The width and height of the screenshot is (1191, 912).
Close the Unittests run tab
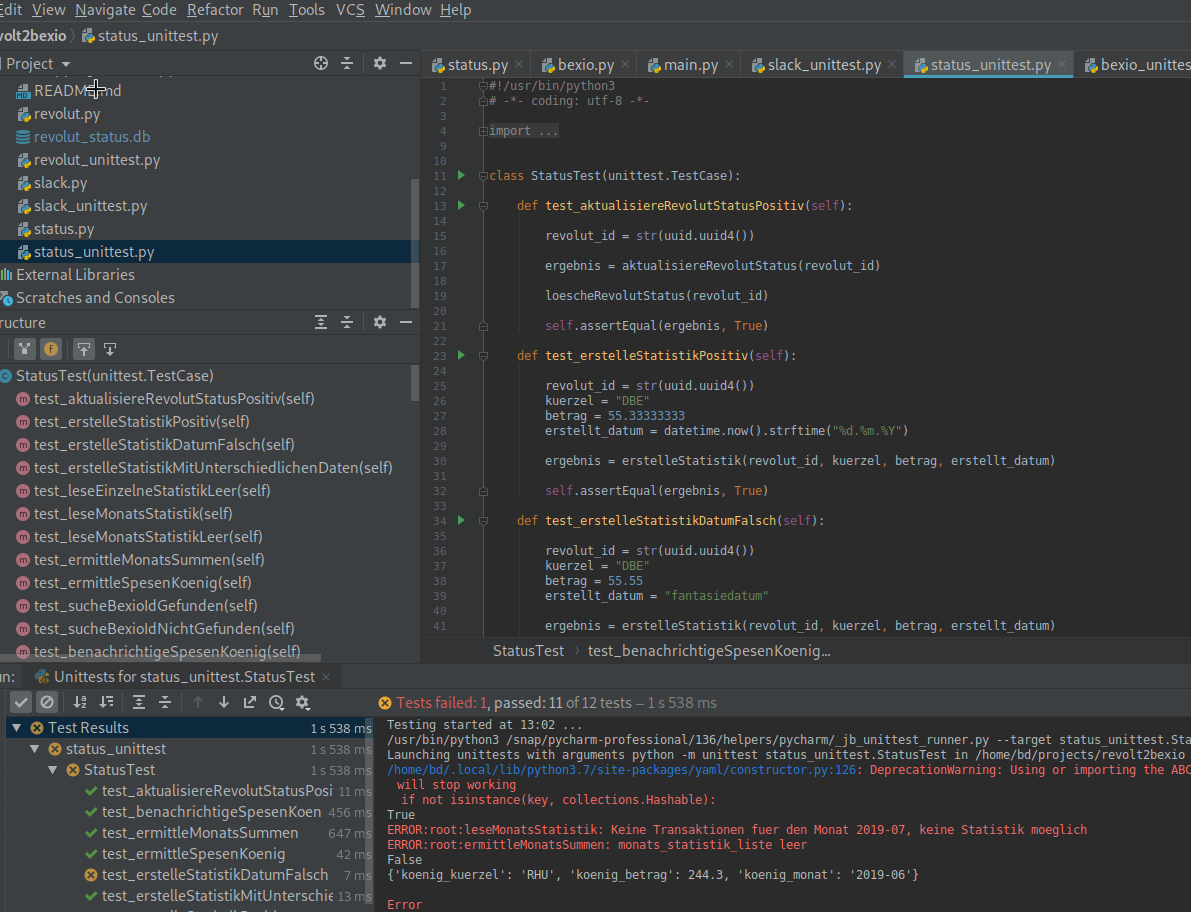pos(326,677)
